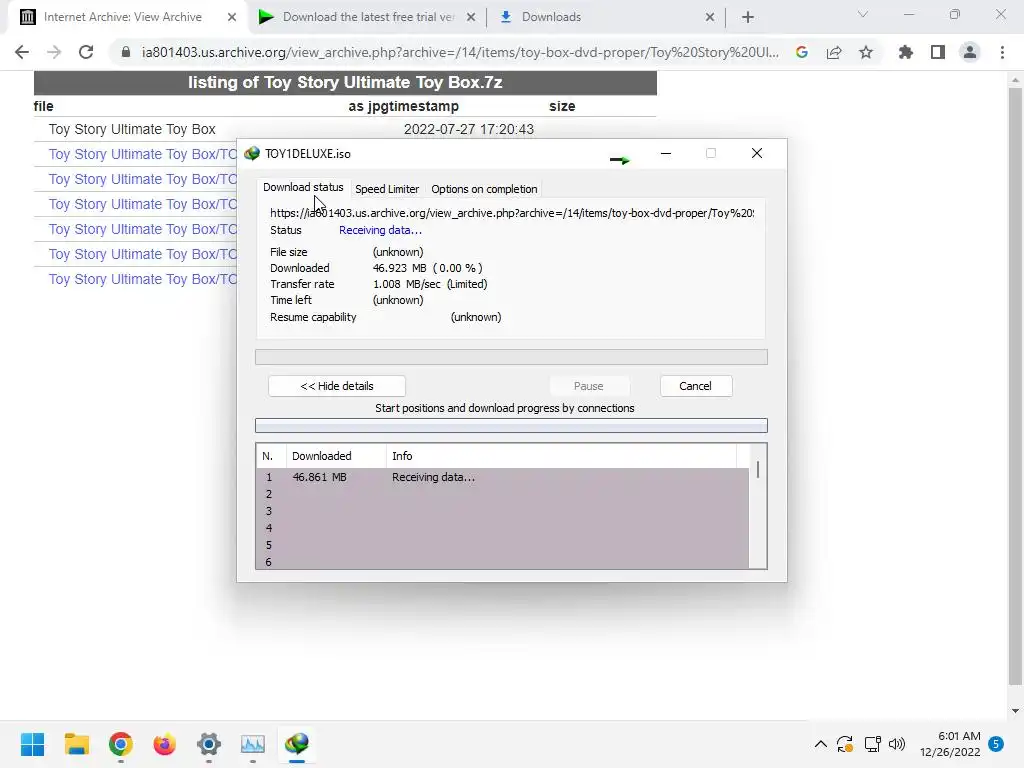Image resolution: width=1024 pixels, height=768 pixels.
Task: Click the N. column header
Action: click(x=271, y=456)
